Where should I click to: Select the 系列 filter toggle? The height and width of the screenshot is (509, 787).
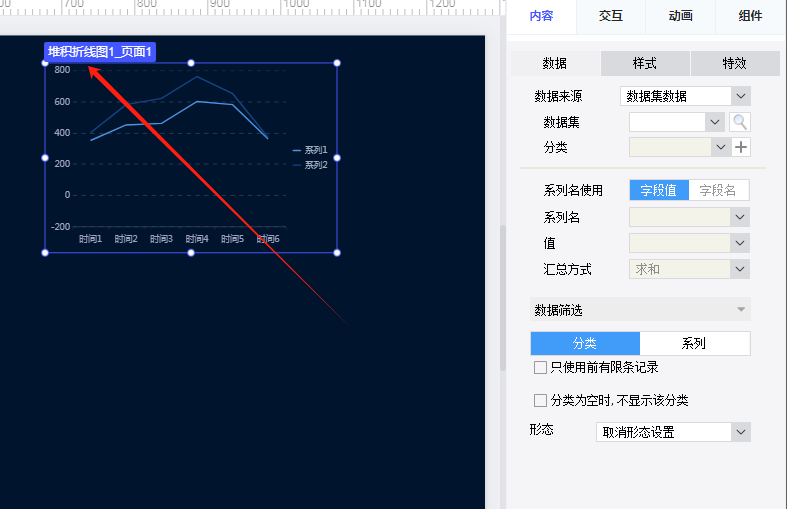(695, 343)
